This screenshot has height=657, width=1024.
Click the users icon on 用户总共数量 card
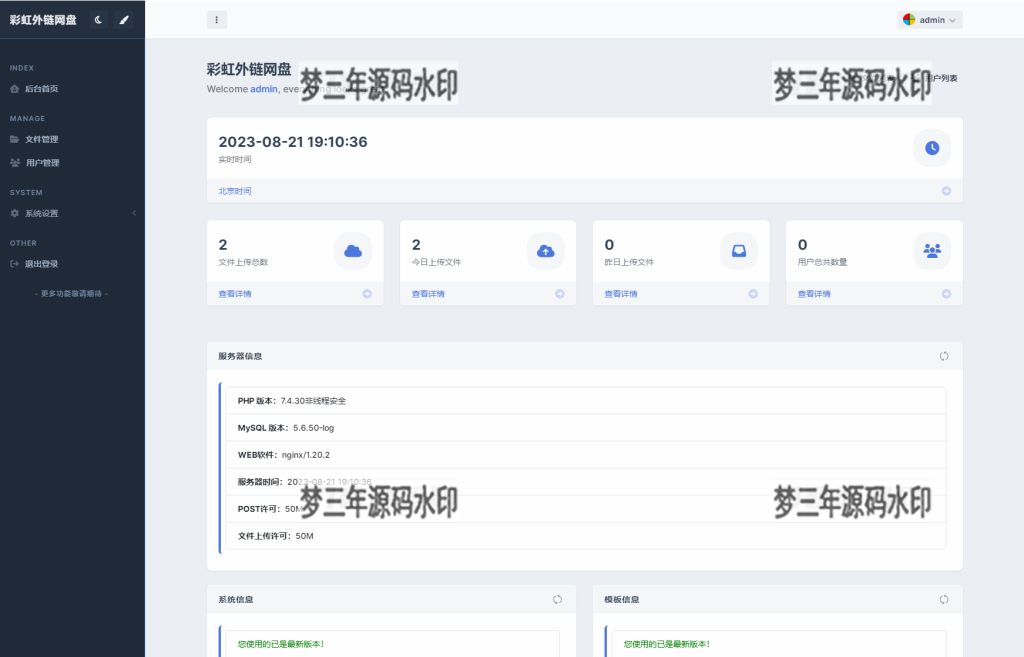932,251
